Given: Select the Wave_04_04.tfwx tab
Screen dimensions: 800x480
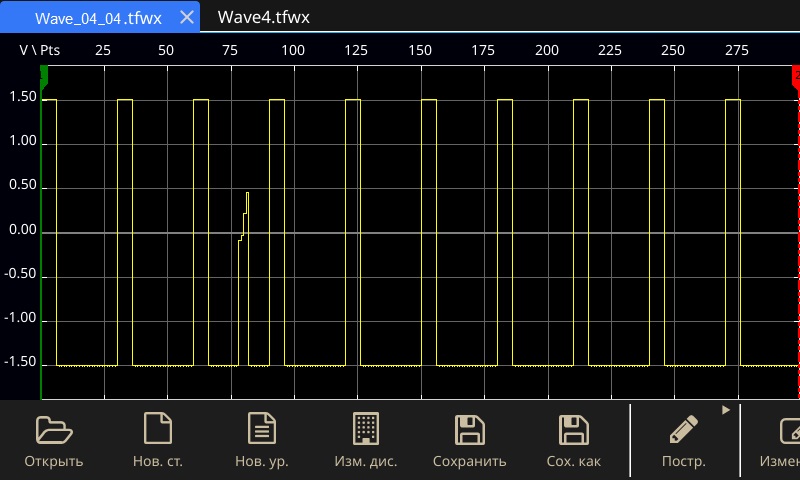Looking at the screenshot, I should point(98,18).
